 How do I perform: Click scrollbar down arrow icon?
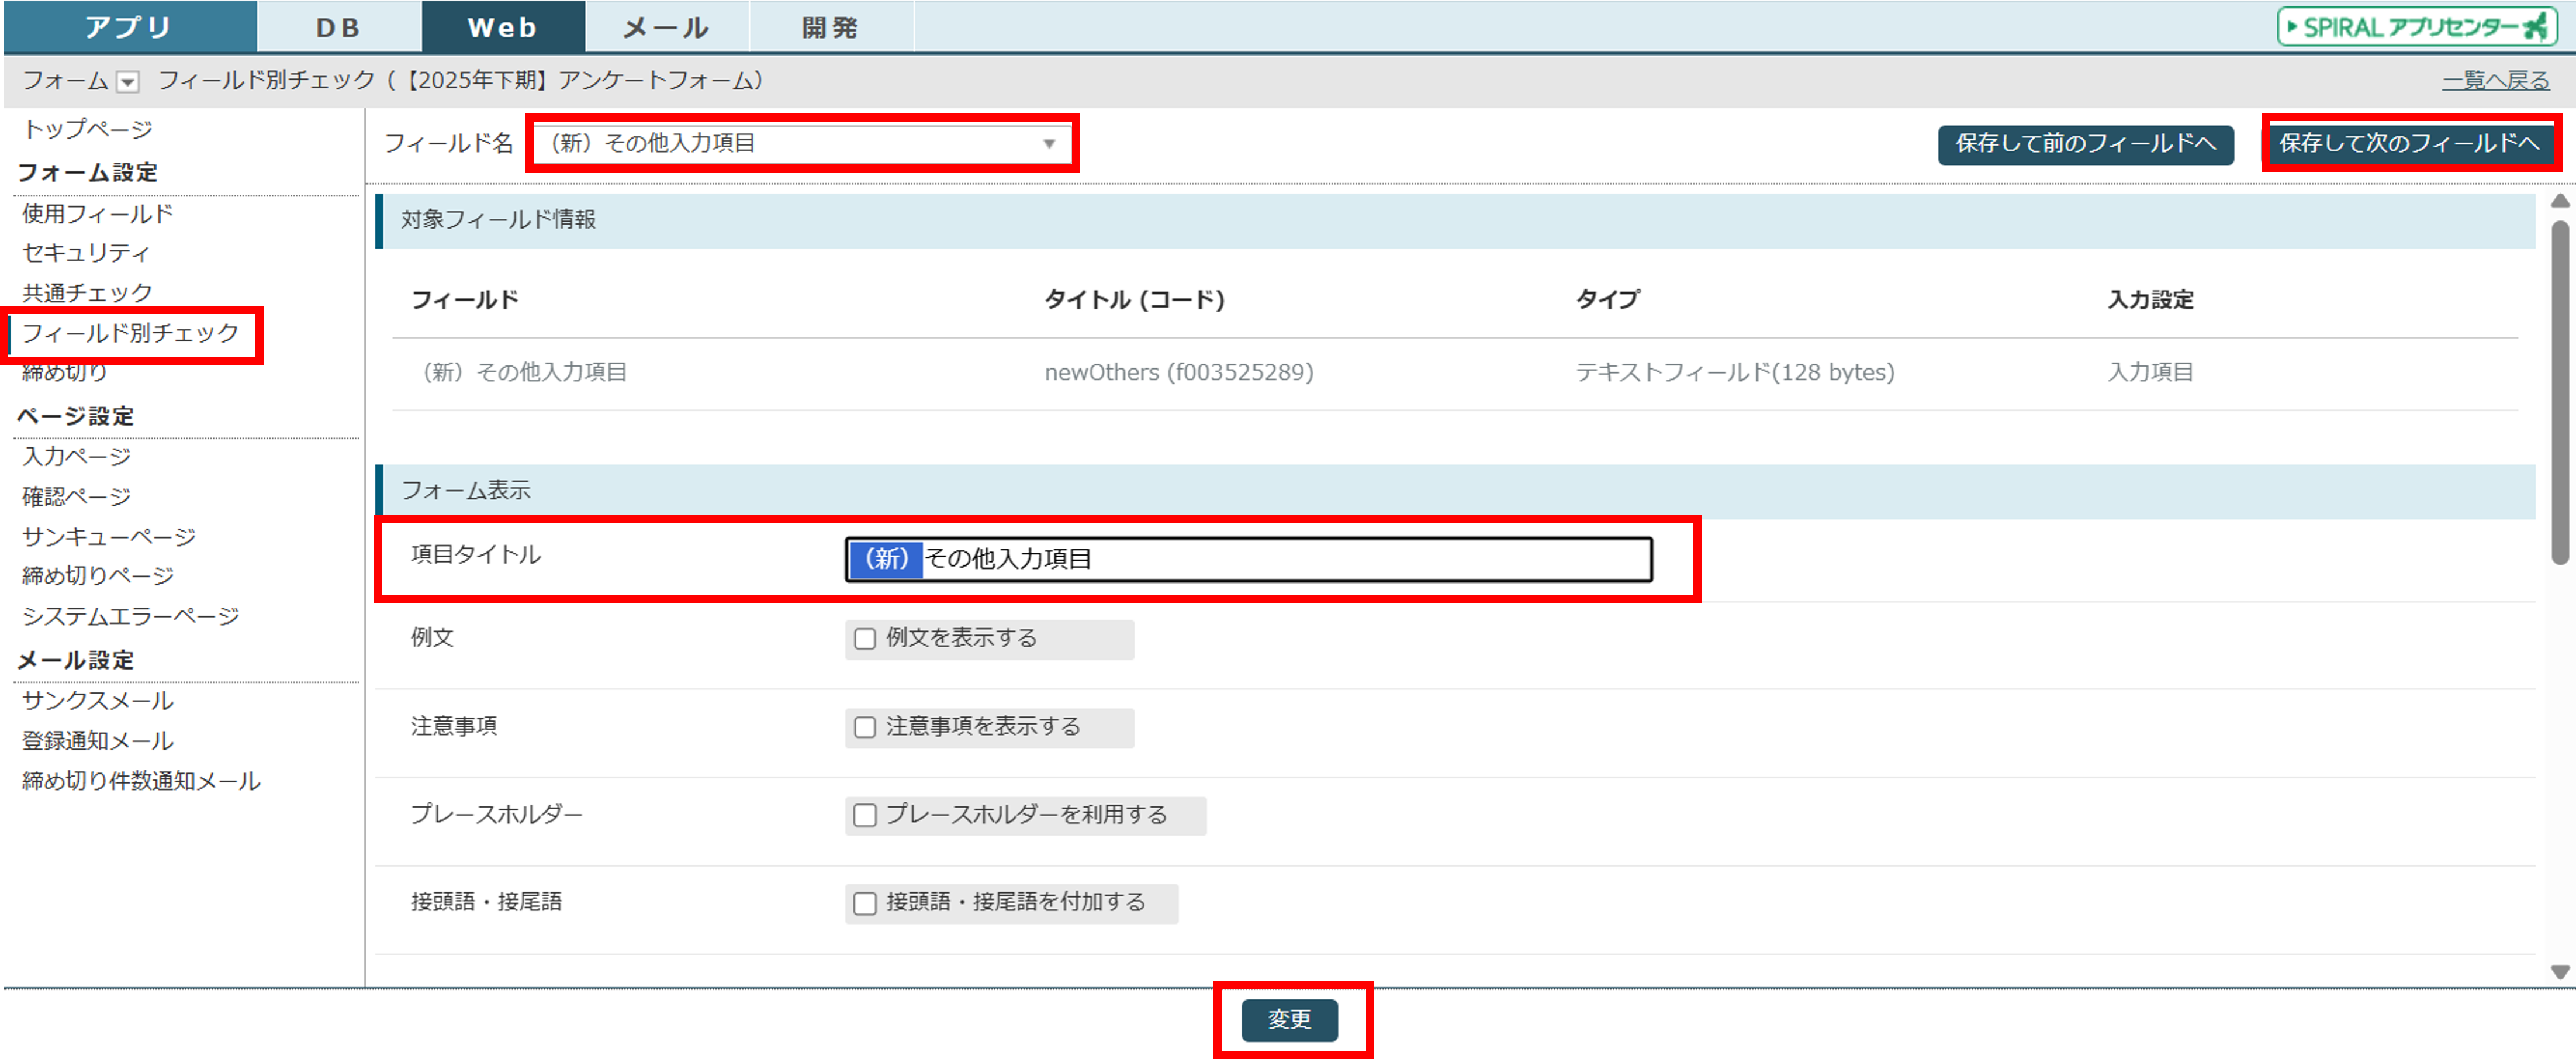2560,971
